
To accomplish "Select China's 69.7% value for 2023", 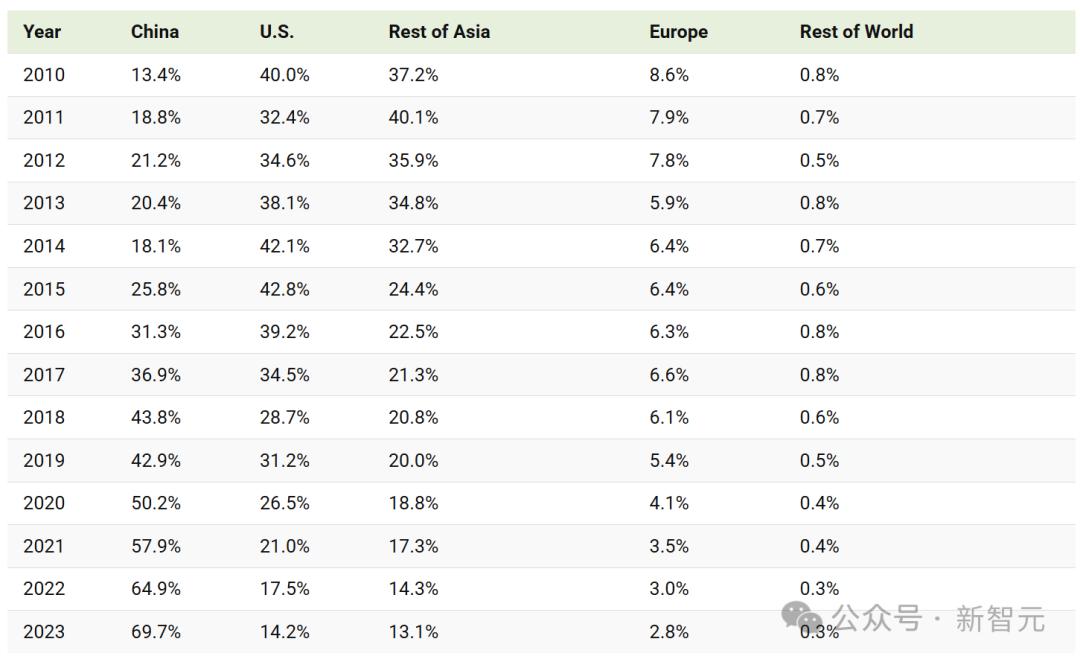I will coord(156,632).
